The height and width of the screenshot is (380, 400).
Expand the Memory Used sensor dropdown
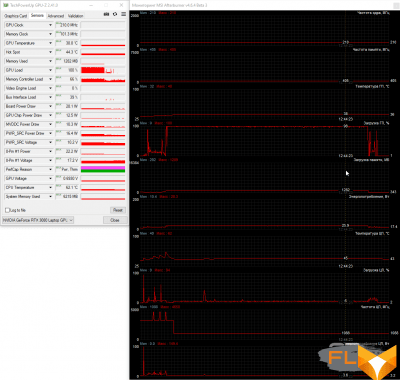[x=50, y=61]
